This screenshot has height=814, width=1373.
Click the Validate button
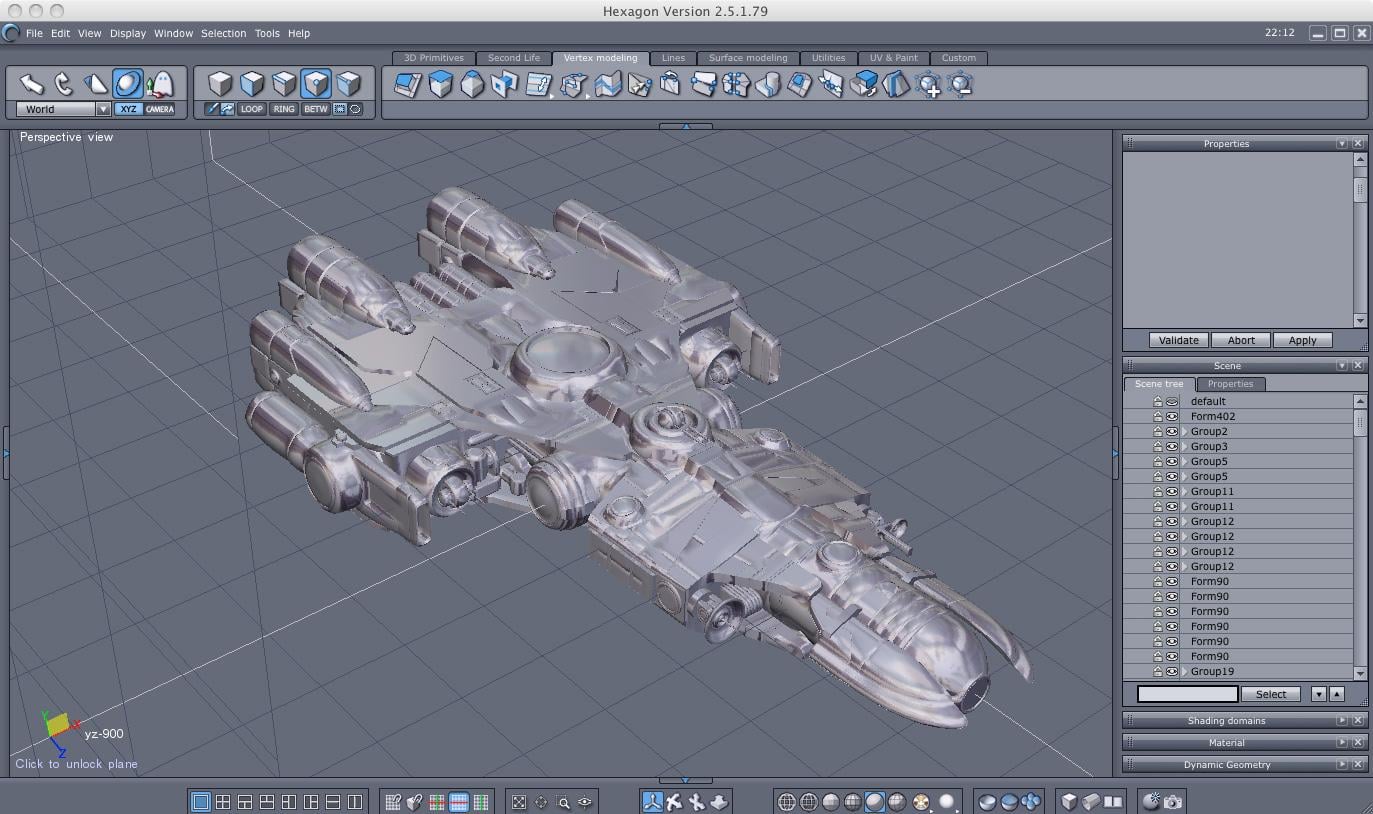[1178, 340]
